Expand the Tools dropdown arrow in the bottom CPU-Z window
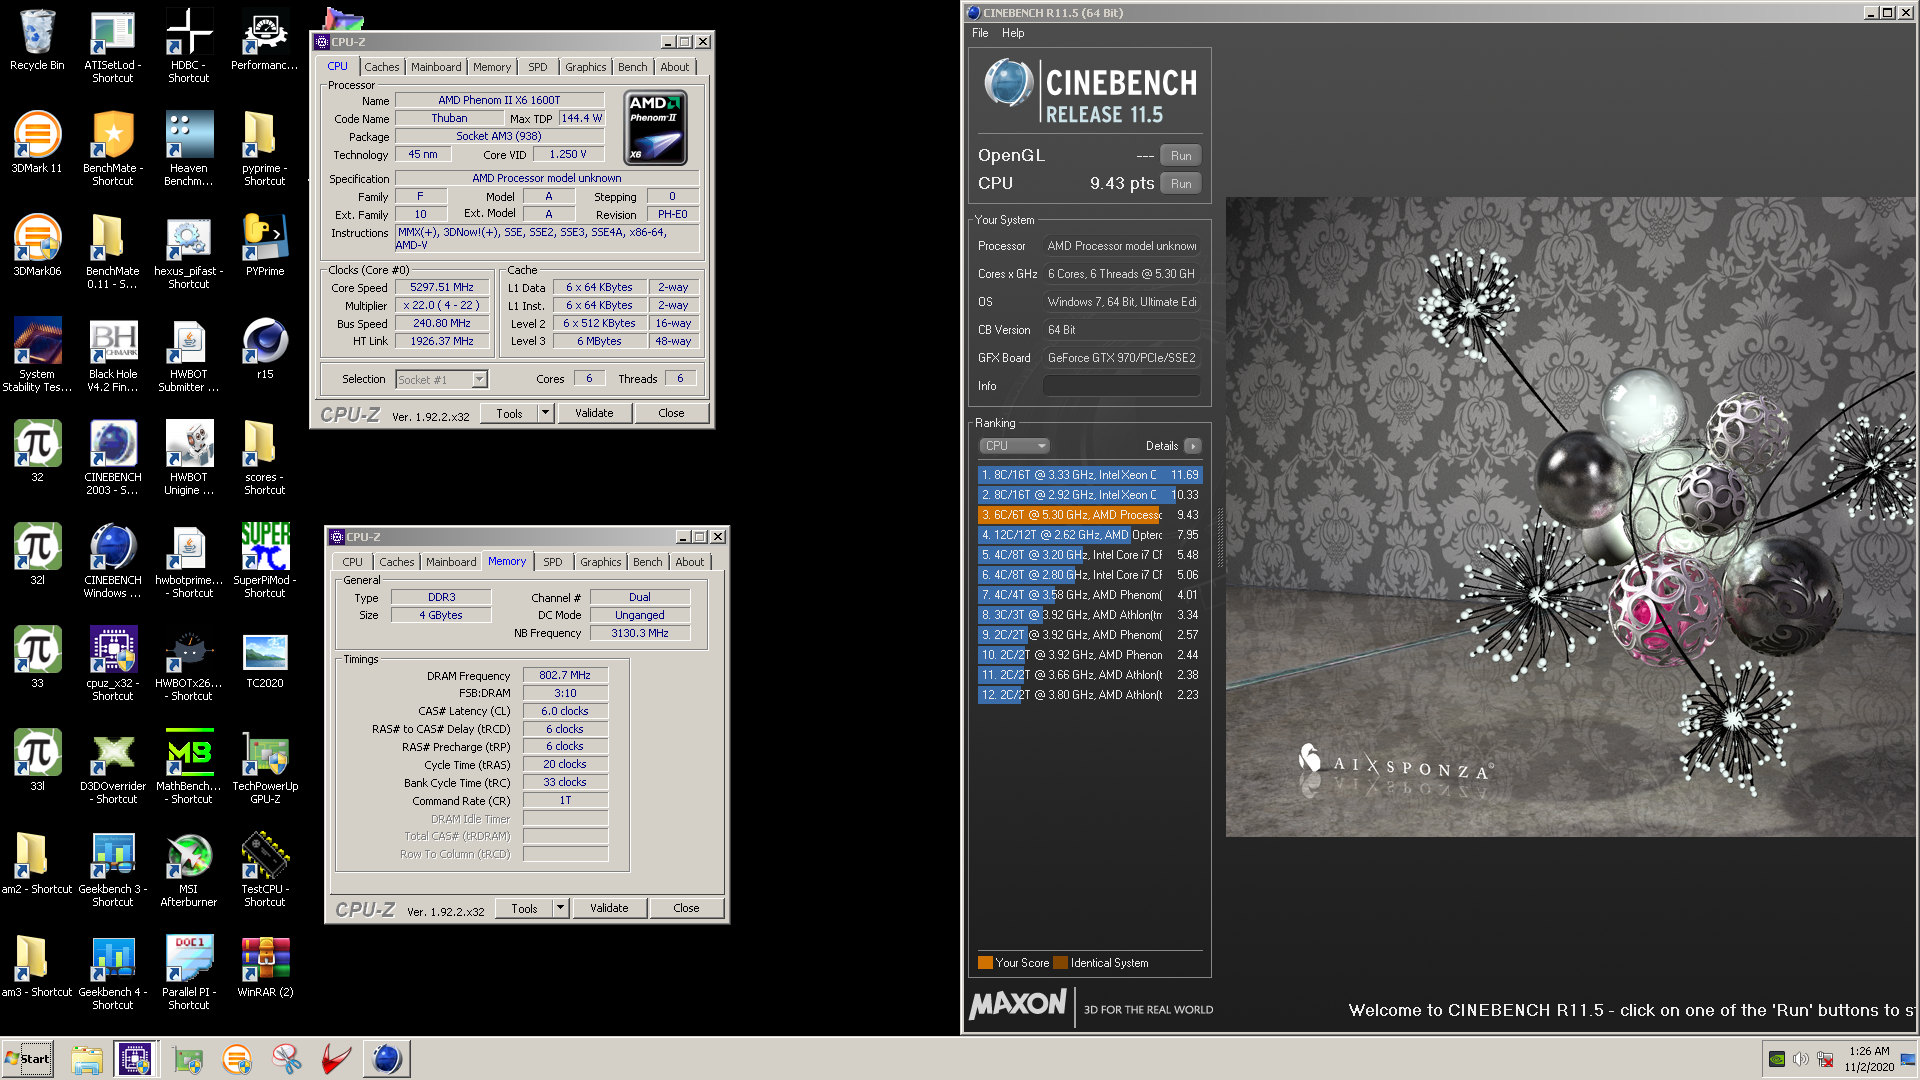 click(560, 908)
